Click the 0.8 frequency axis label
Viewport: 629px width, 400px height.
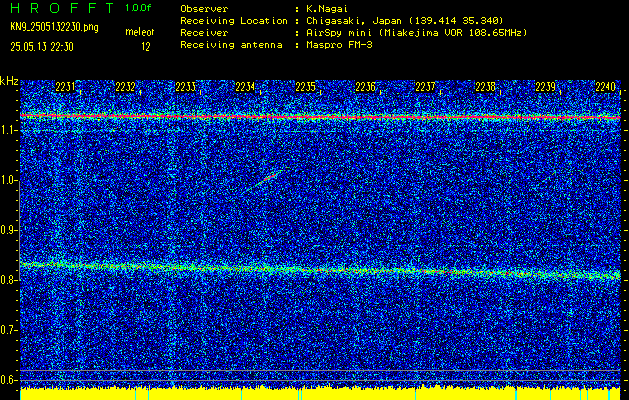click(x=8, y=280)
